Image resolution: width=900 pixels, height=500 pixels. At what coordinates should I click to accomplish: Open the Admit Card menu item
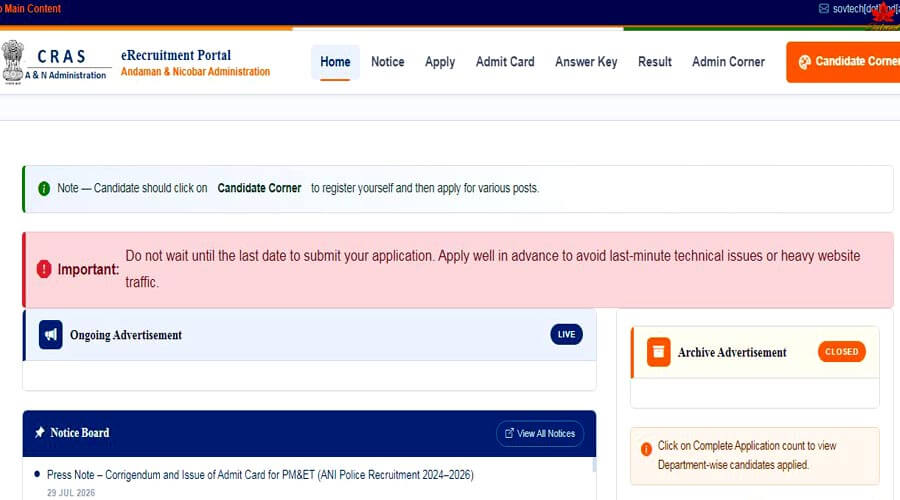pos(505,61)
